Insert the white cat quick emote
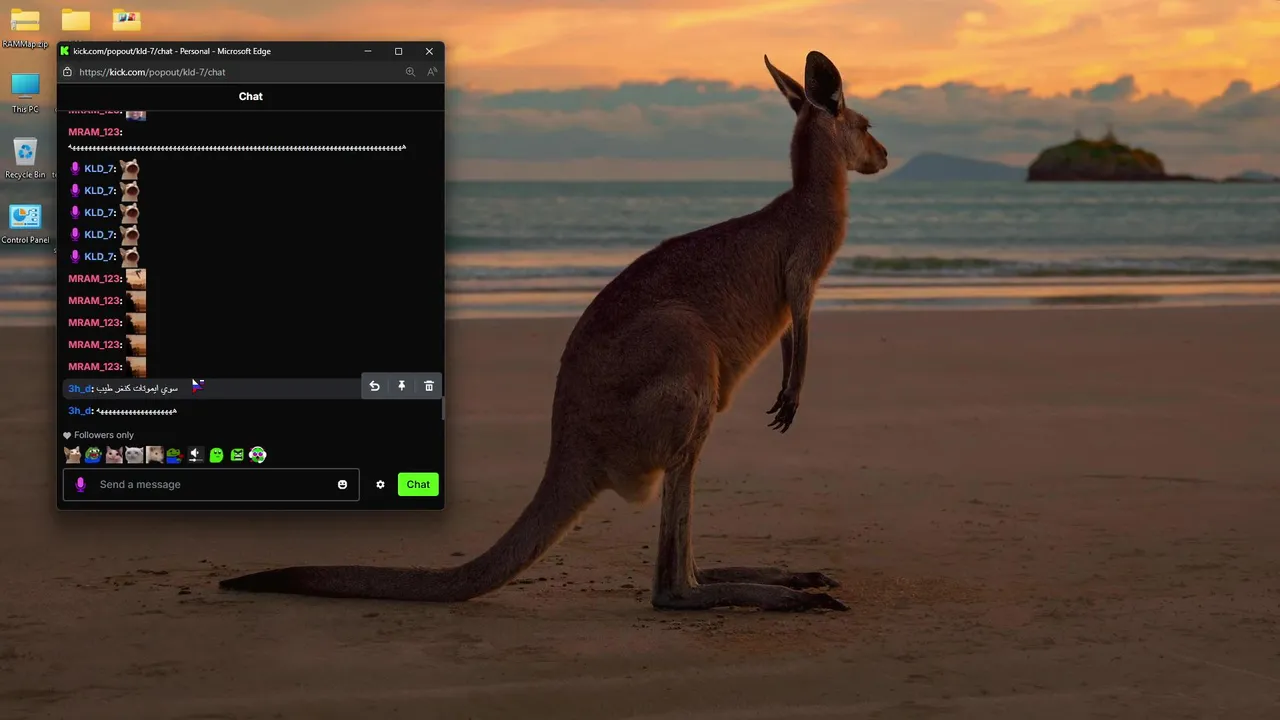 tap(134, 455)
